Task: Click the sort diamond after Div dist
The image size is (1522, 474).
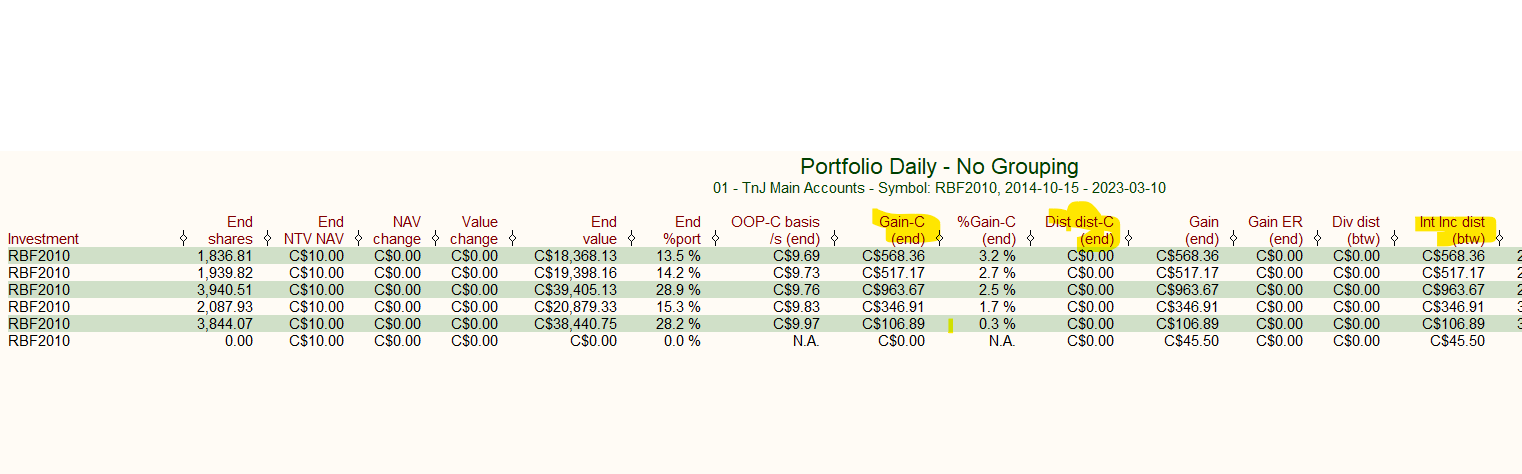Action: 1394,239
